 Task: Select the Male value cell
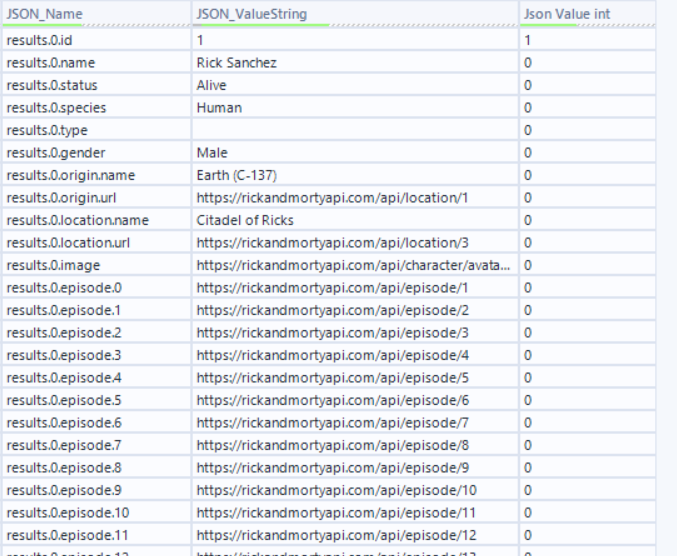355,152
